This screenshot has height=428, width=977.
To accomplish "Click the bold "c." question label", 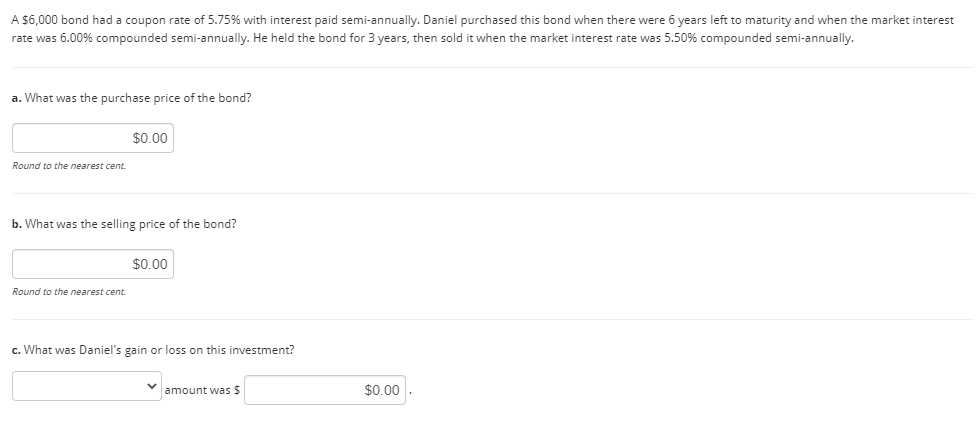I will coord(17,350).
